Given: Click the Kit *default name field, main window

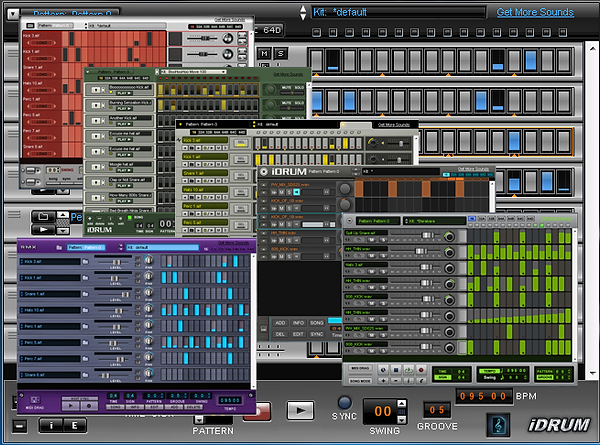Looking at the screenshot, I should 398,12.
